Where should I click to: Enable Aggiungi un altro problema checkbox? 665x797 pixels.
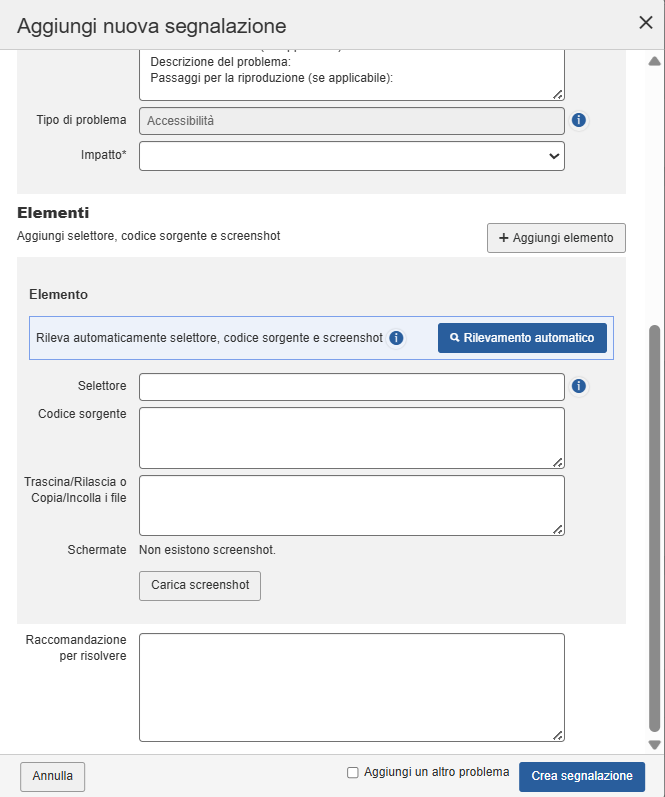pos(352,772)
